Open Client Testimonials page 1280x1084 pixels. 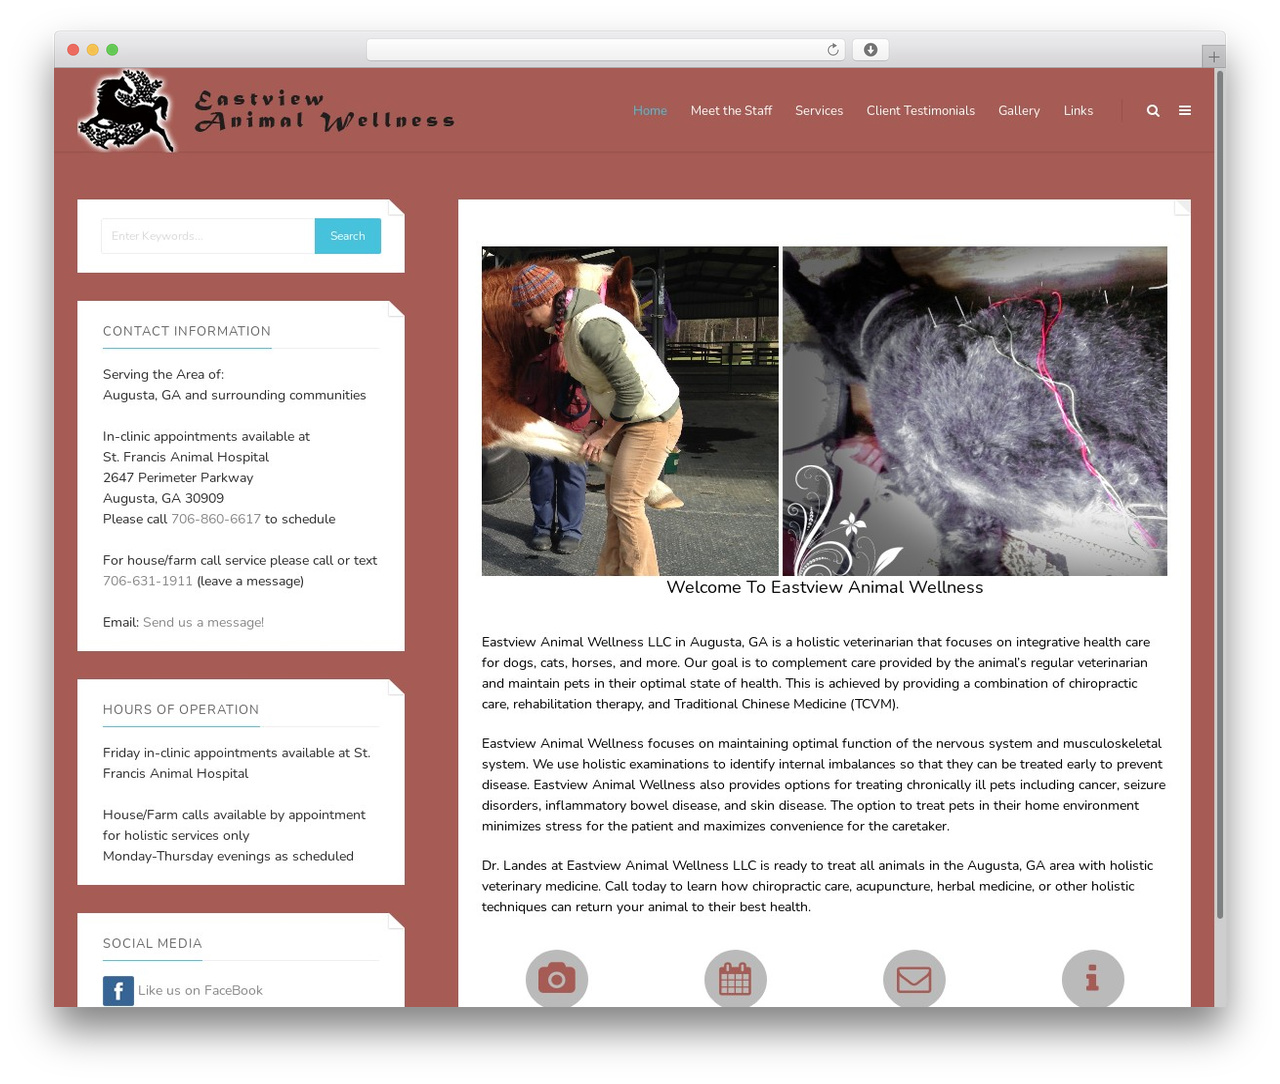[920, 111]
